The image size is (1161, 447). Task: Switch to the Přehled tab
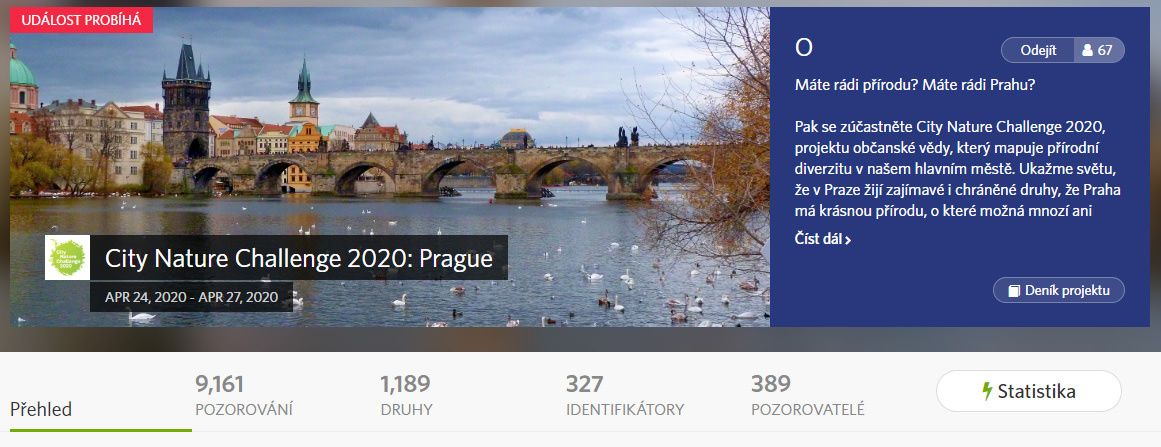(41, 409)
